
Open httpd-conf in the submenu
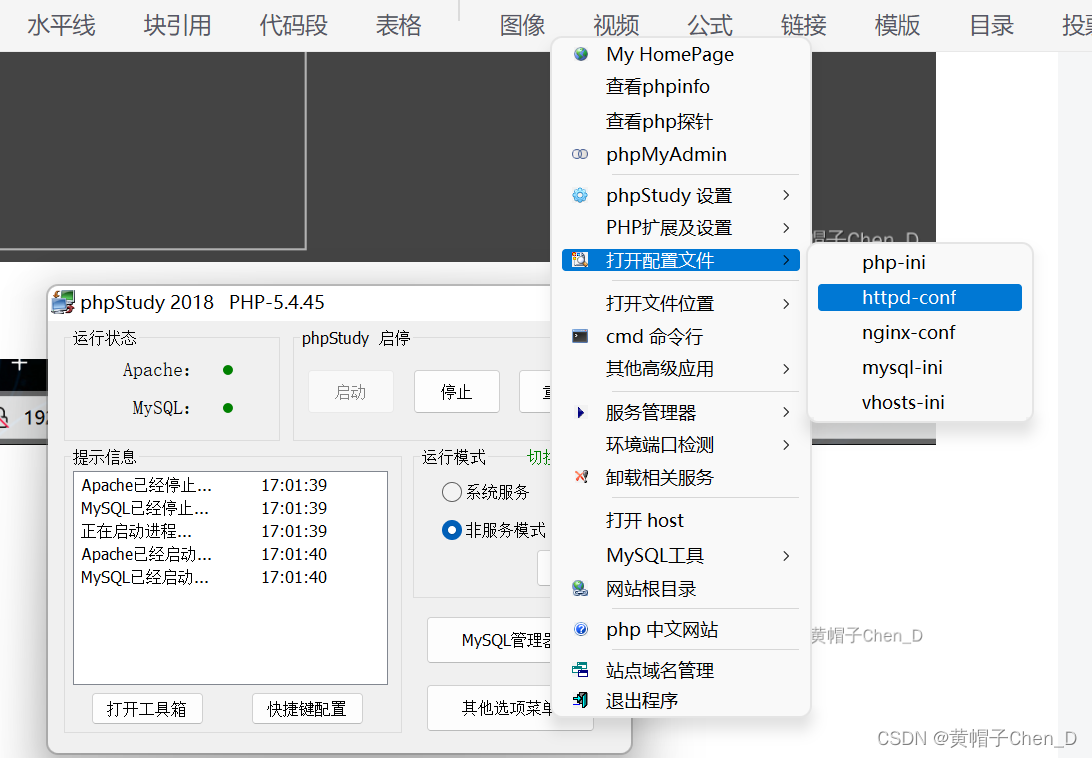(x=919, y=297)
